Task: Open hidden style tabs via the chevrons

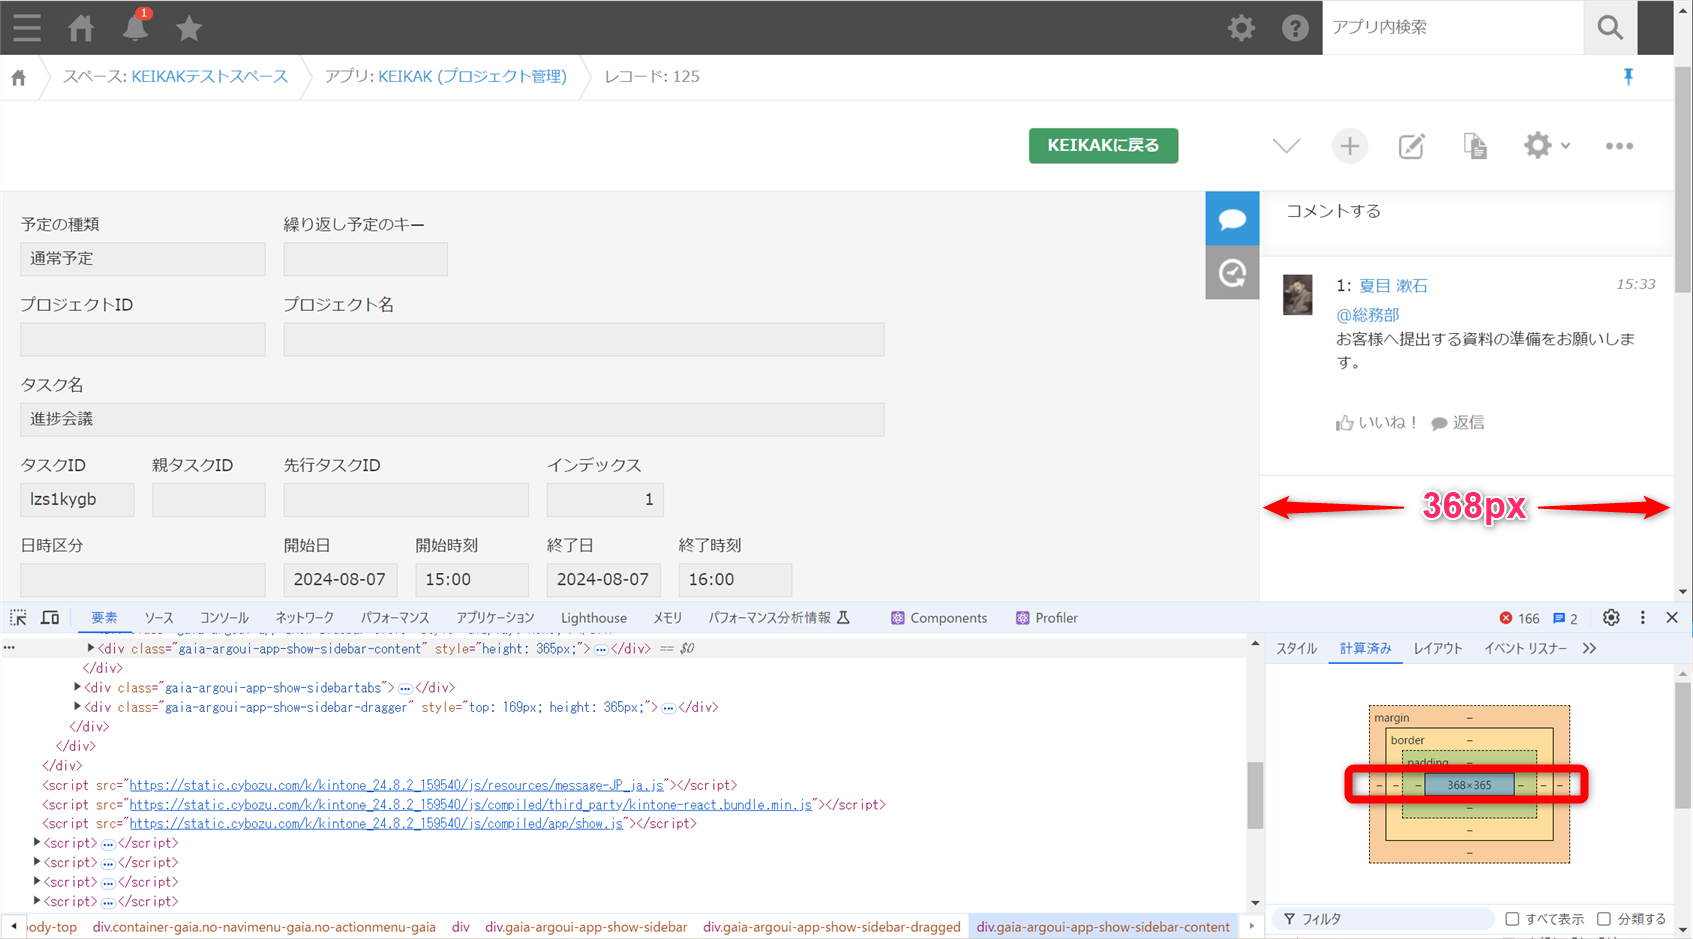Action: click(x=1590, y=648)
